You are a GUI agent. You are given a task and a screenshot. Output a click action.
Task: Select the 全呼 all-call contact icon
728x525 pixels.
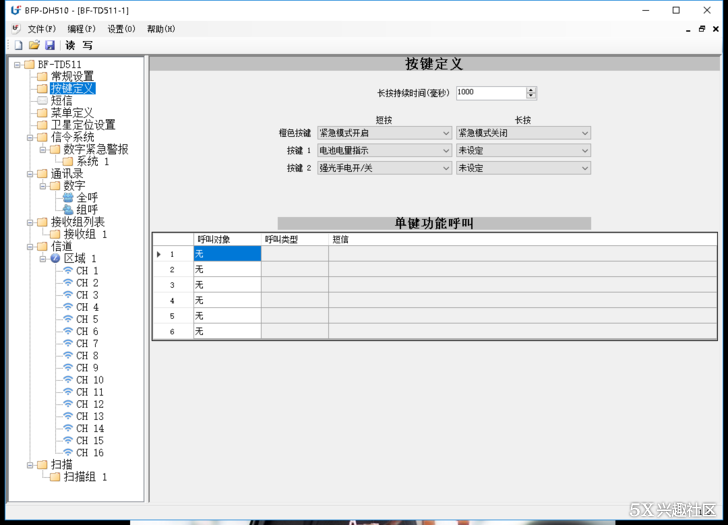click(x=68, y=198)
